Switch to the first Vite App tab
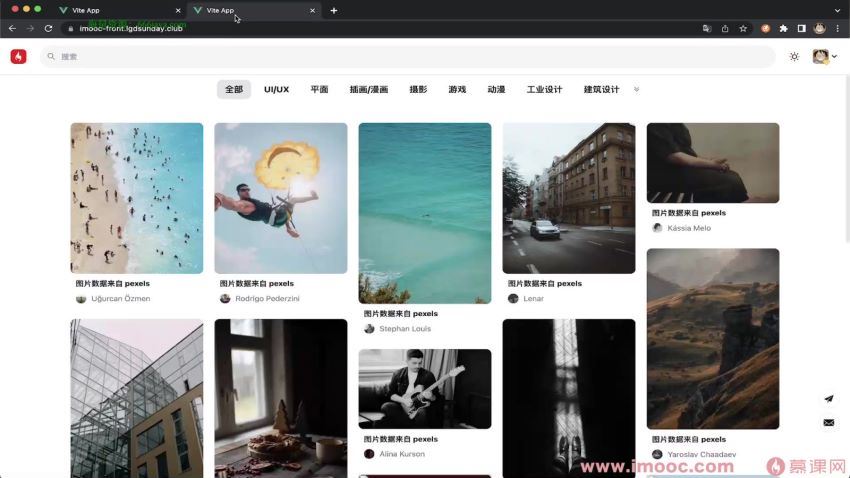 (x=119, y=10)
